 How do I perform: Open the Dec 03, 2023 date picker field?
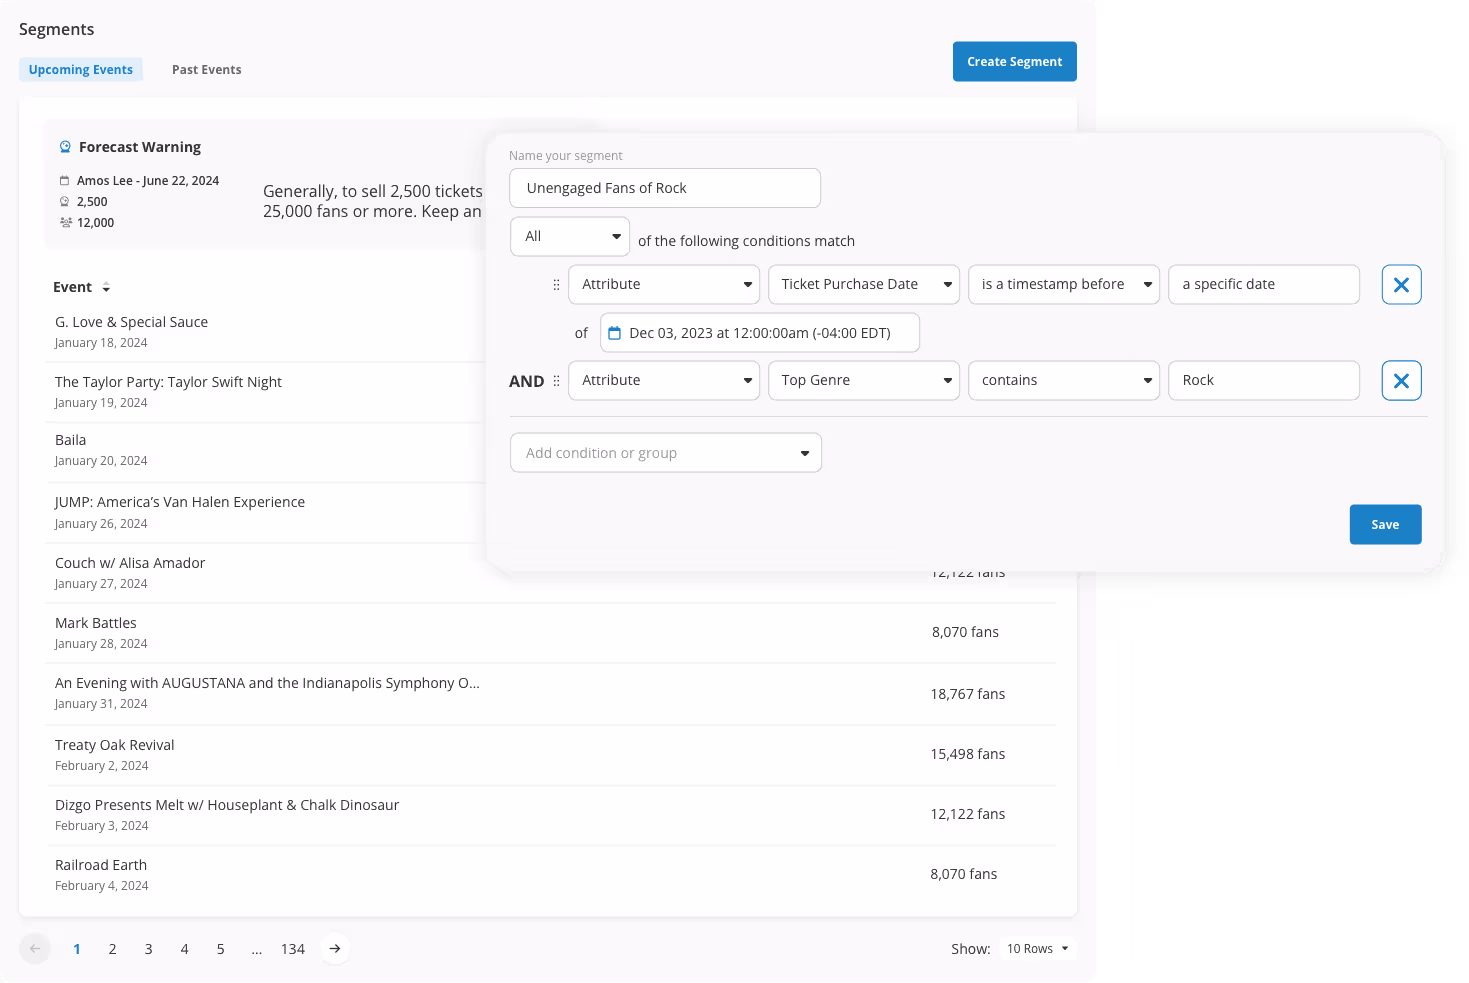pyautogui.click(x=760, y=333)
